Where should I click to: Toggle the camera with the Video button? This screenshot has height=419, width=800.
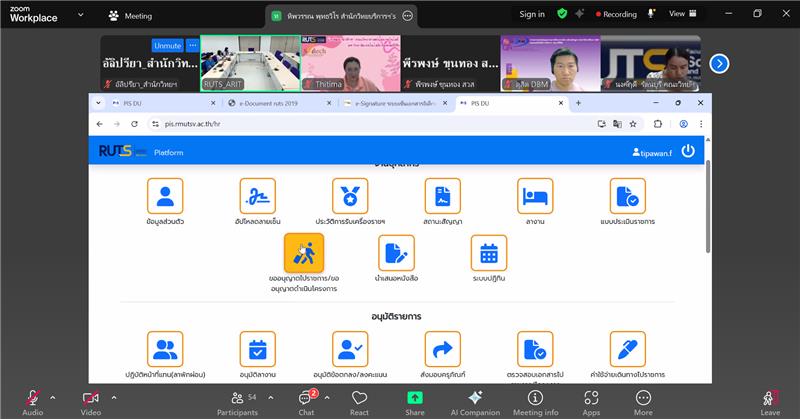click(90, 398)
